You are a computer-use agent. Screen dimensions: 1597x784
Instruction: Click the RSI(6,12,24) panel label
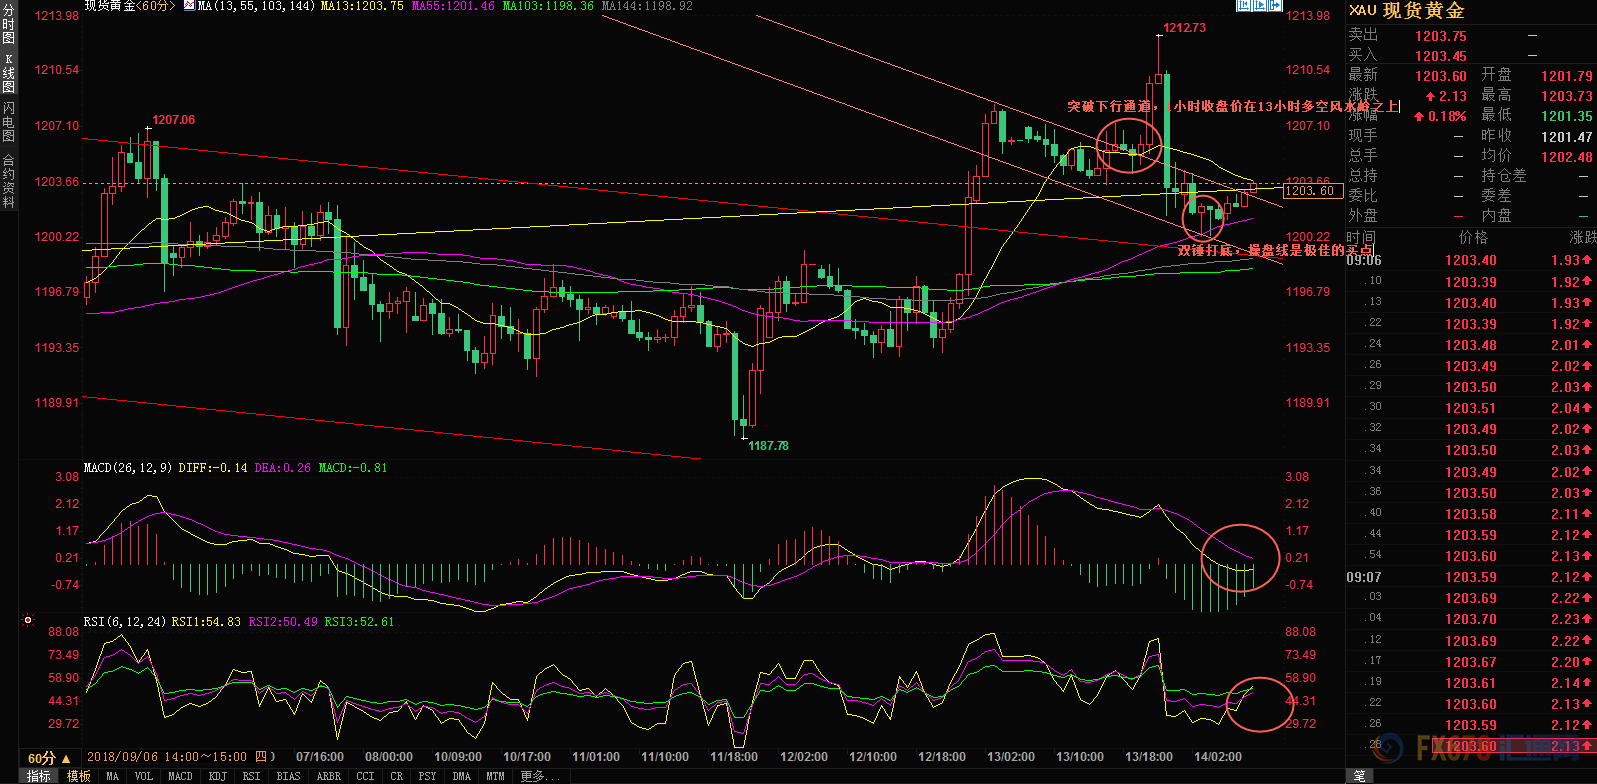[125, 622]
